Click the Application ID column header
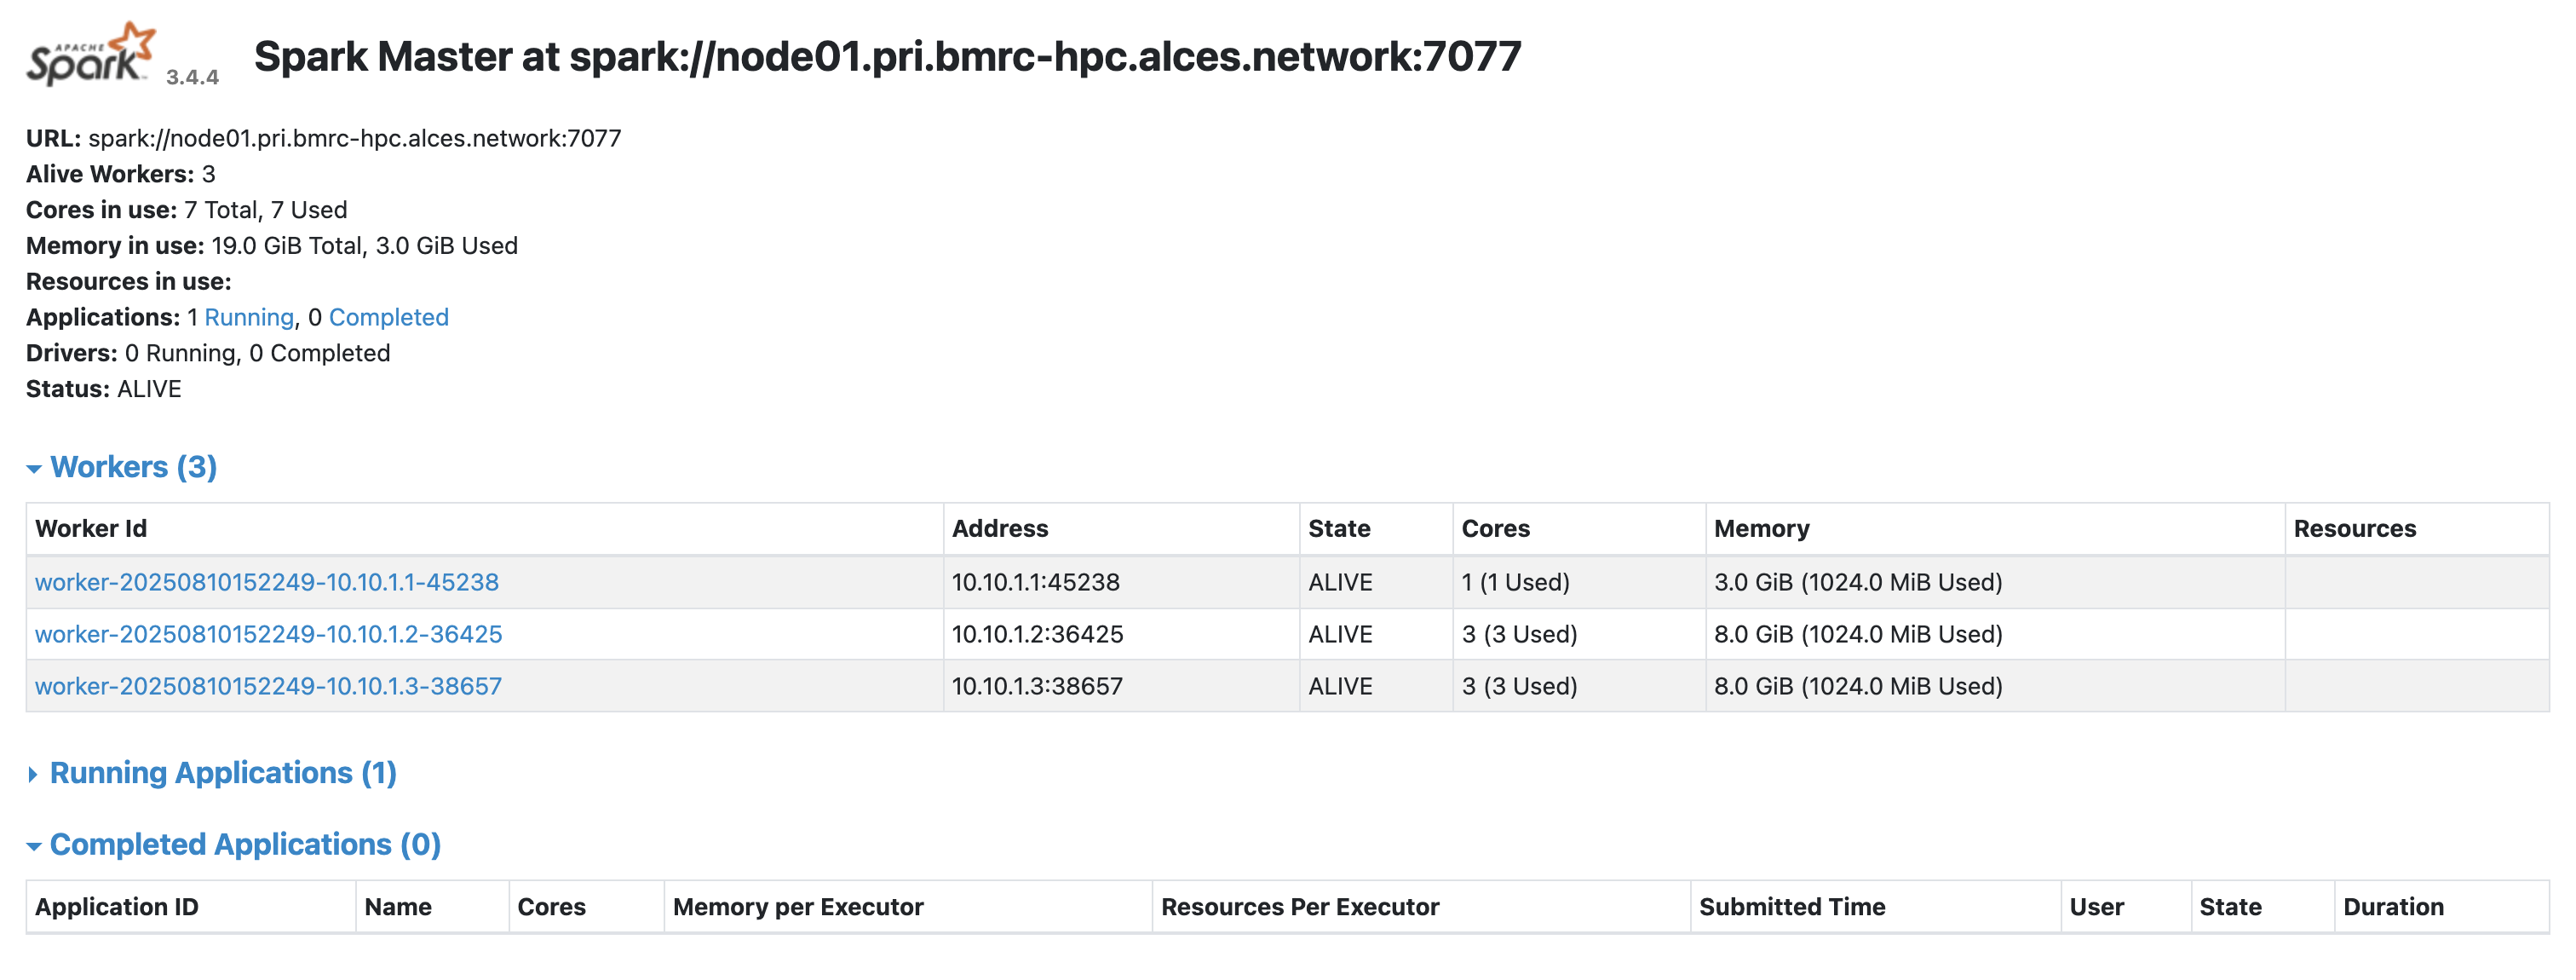 (x=116, y=907)
